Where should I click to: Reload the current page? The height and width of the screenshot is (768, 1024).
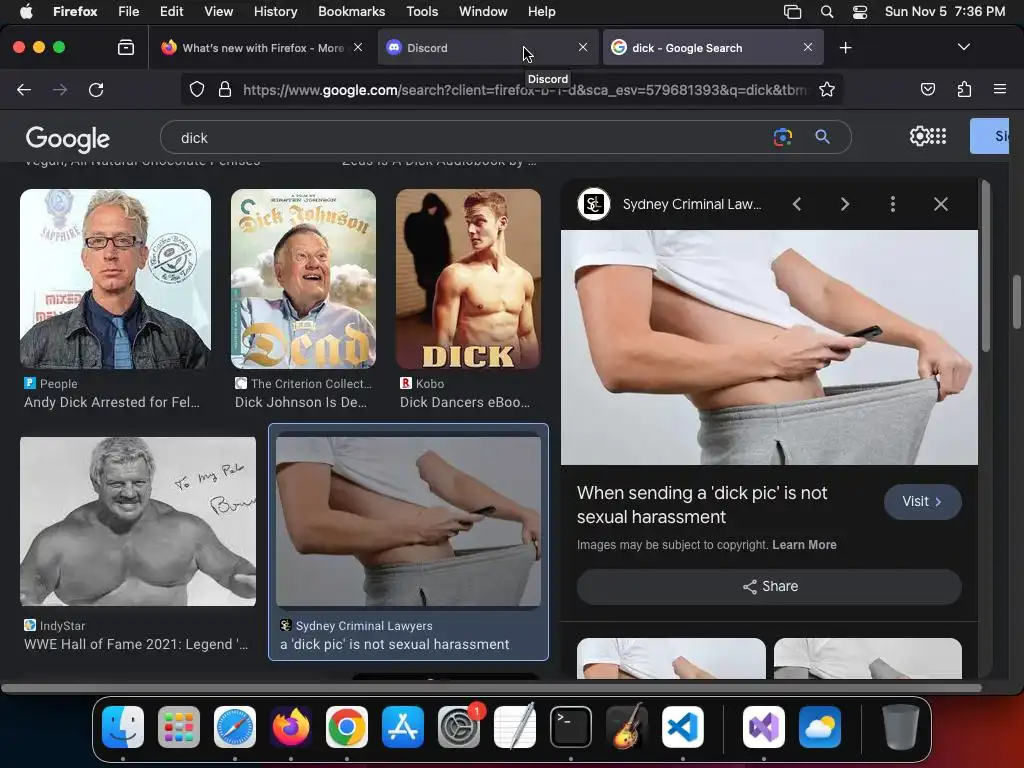[x=96, y=89]
